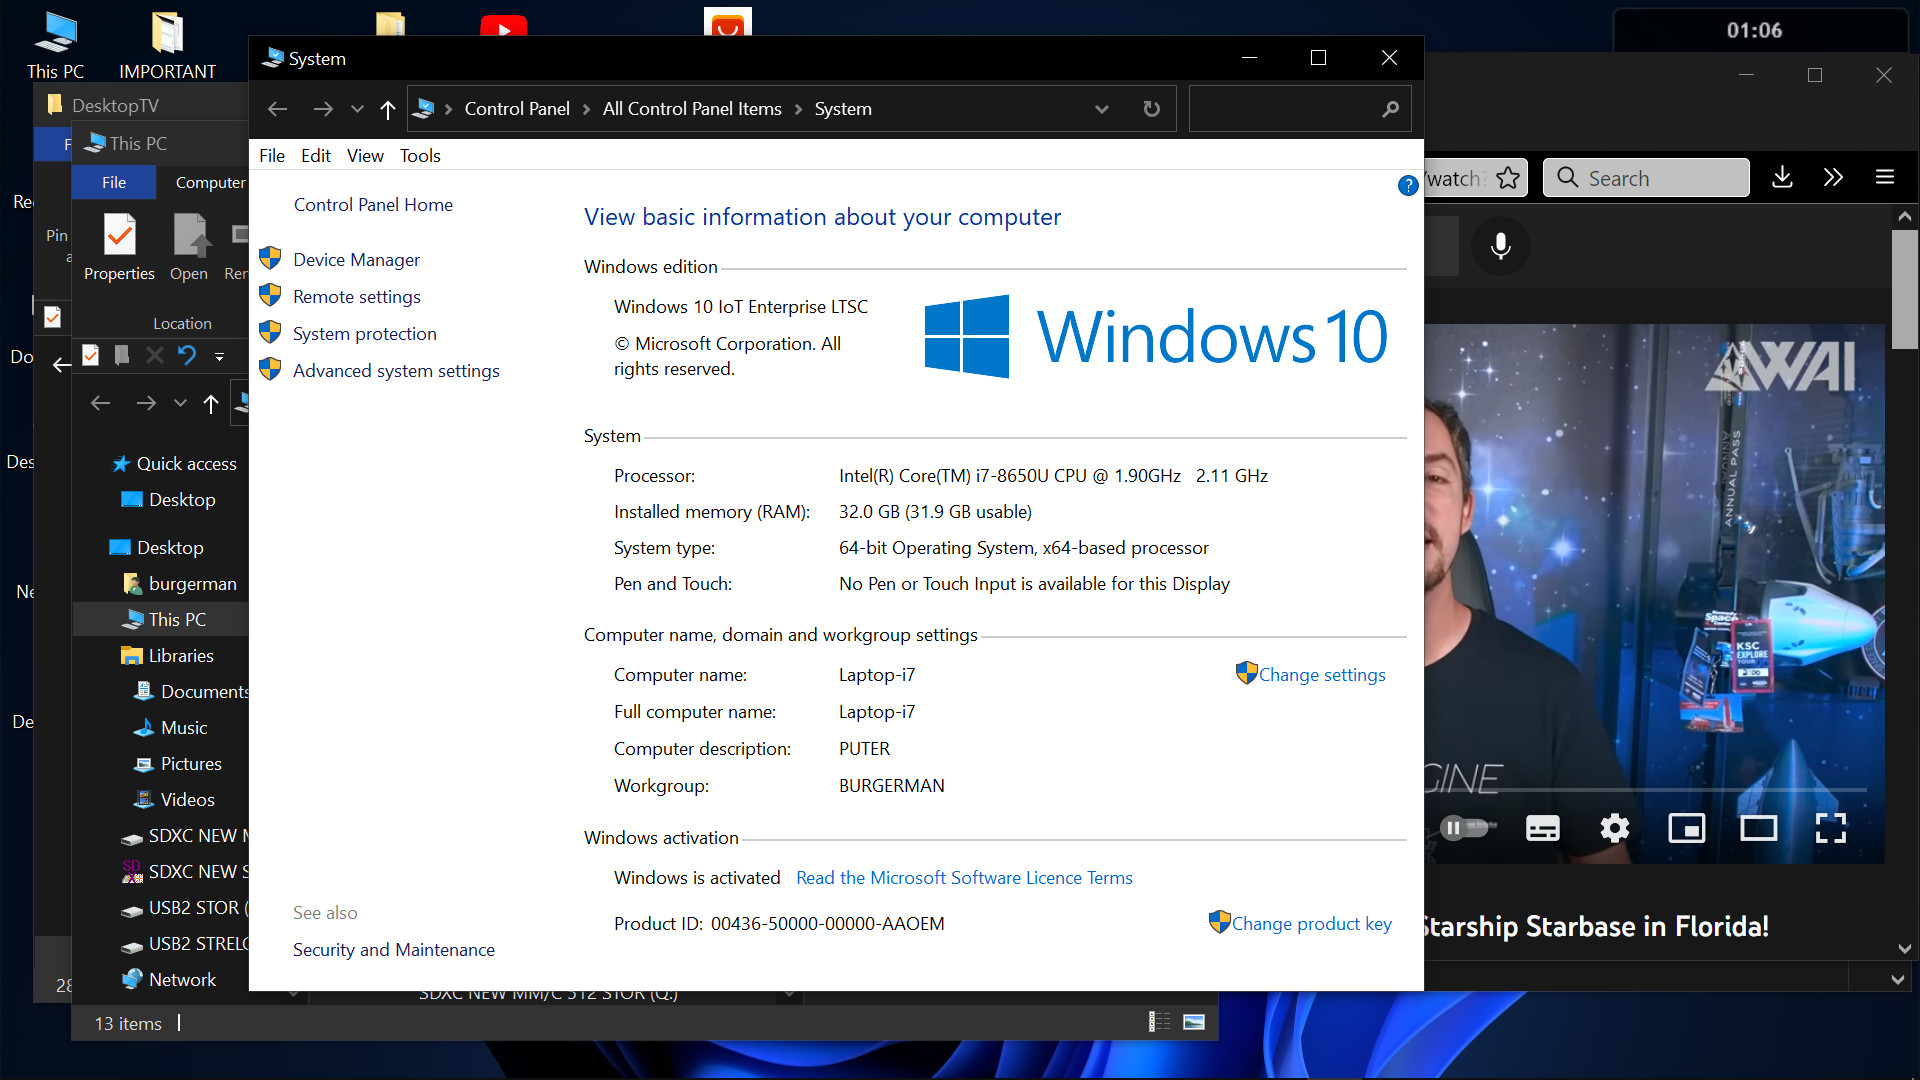
Task: Click the help question mark icon
Action: pyautogui.click(x=1408, y=185)
